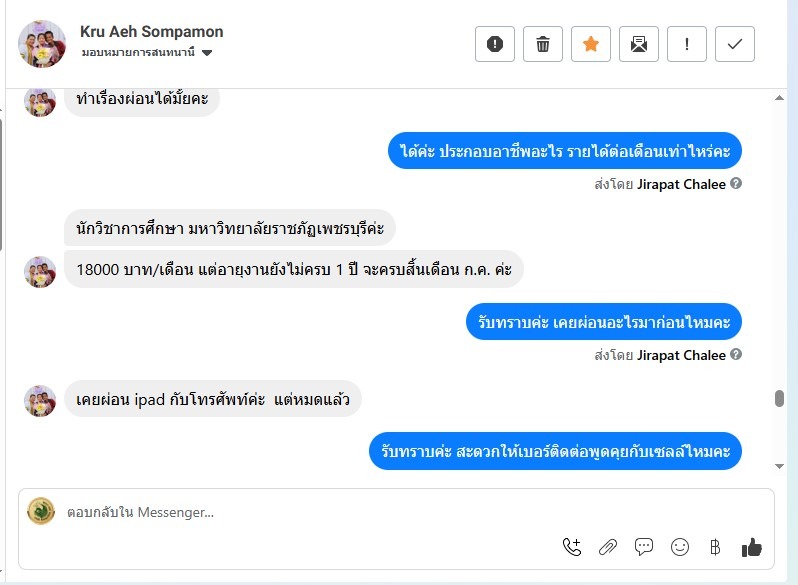
Task: Click the exclamation mark priority button
Action: (x=687, y=44)
